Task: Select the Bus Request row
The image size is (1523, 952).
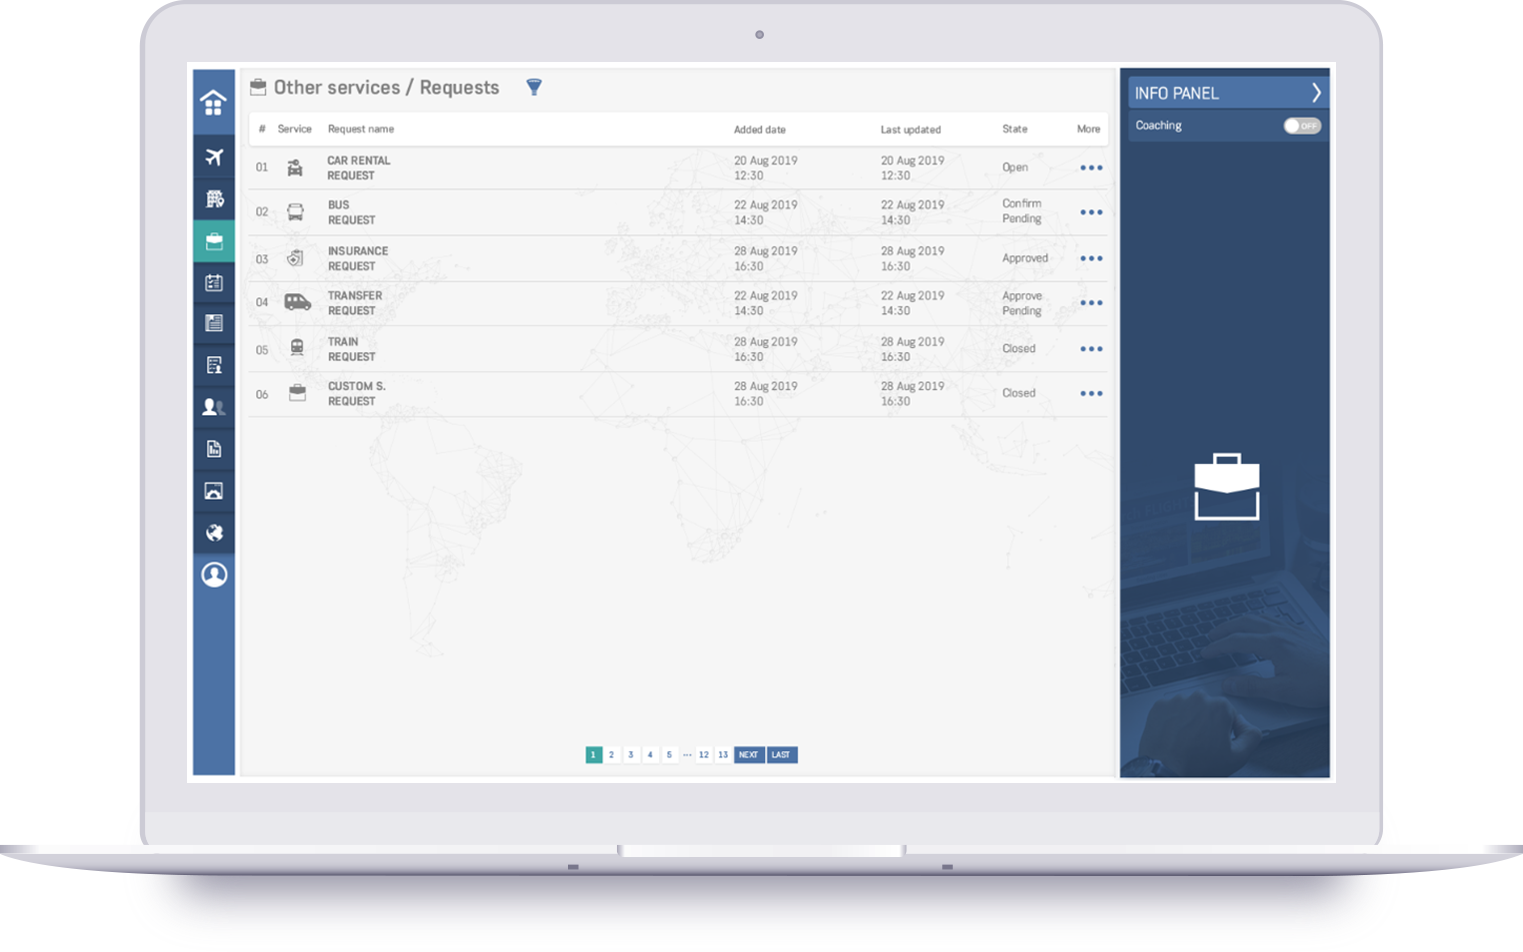Action: click(x=351, y=212)
